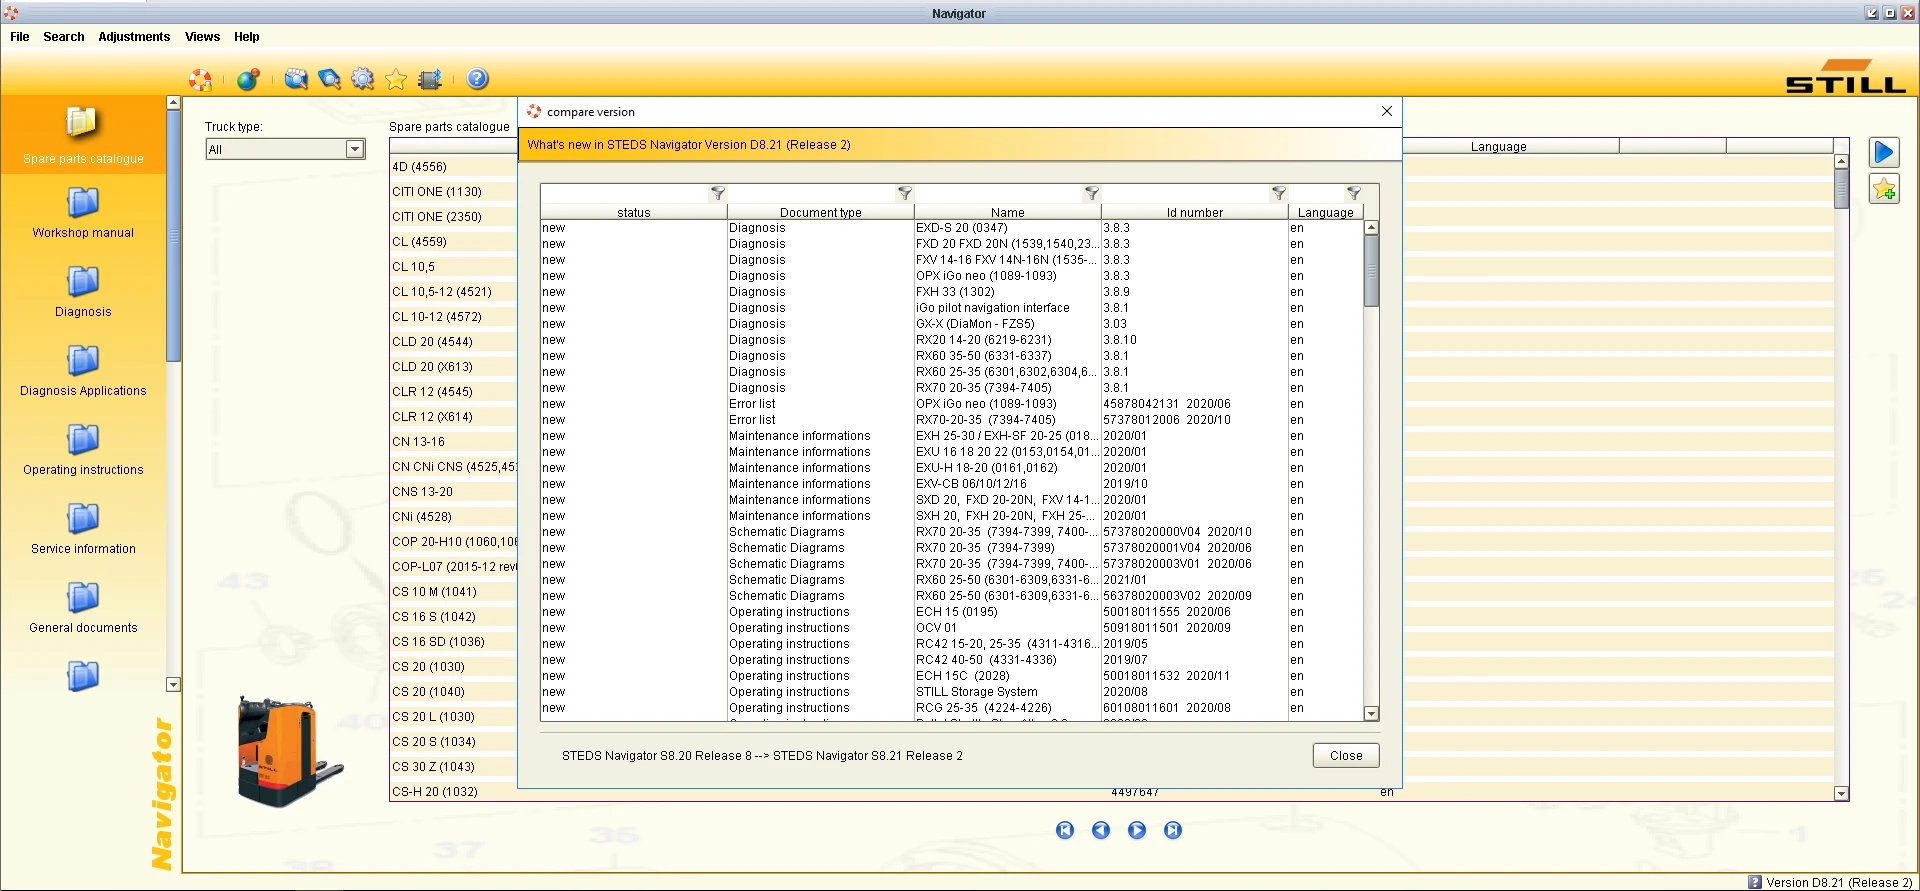Open the Help menu
The width and height of the screenshot is (1920, 891).
point(247,37)
